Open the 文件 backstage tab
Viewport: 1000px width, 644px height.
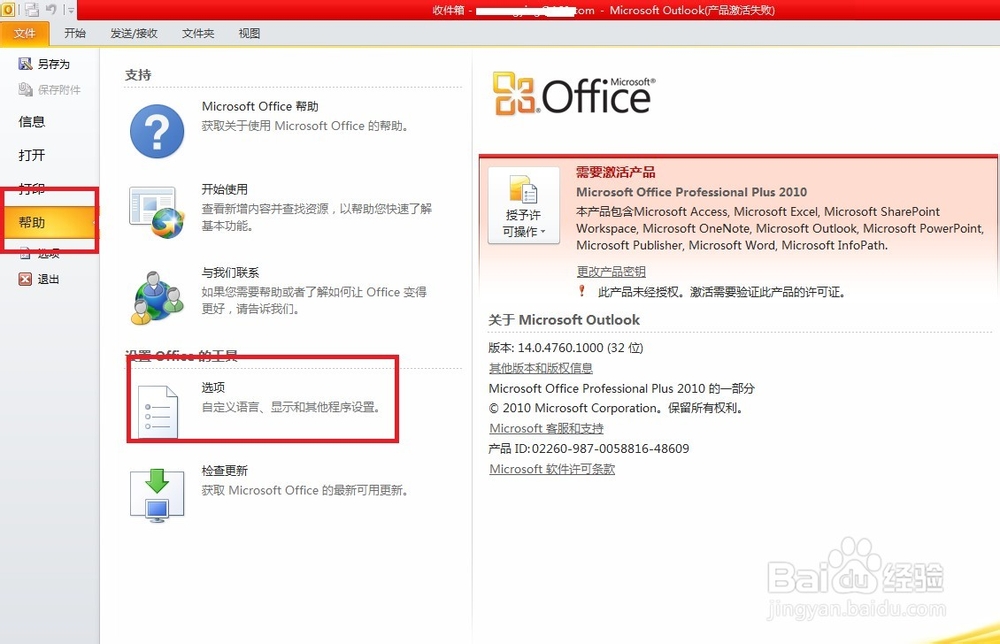click(24, 33)
